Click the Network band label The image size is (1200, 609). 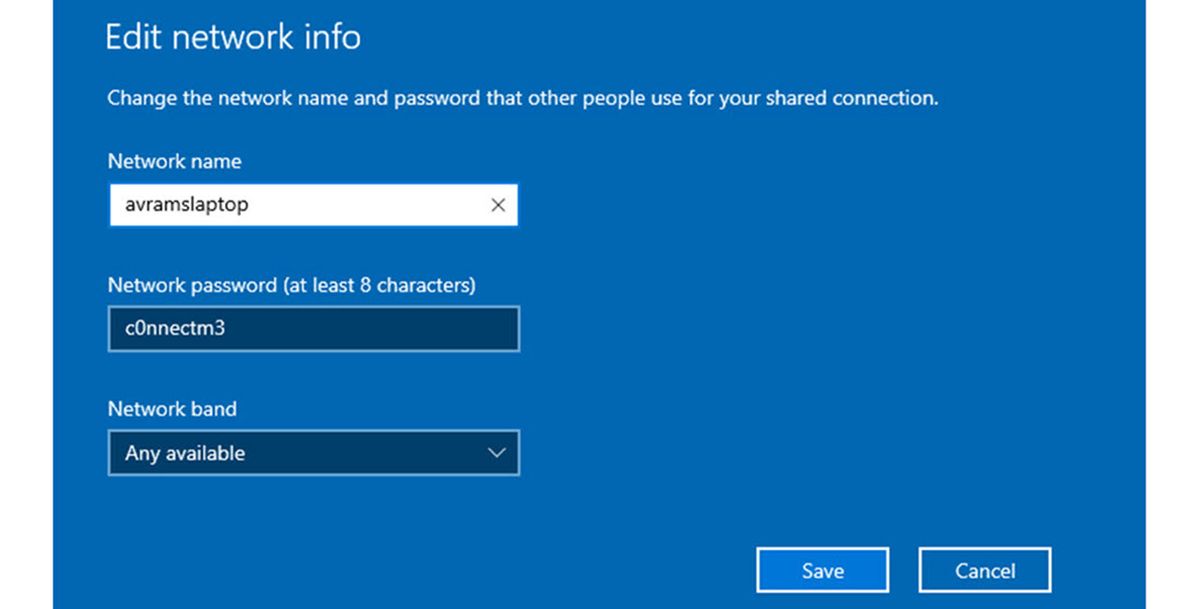[x=171, y=408]
